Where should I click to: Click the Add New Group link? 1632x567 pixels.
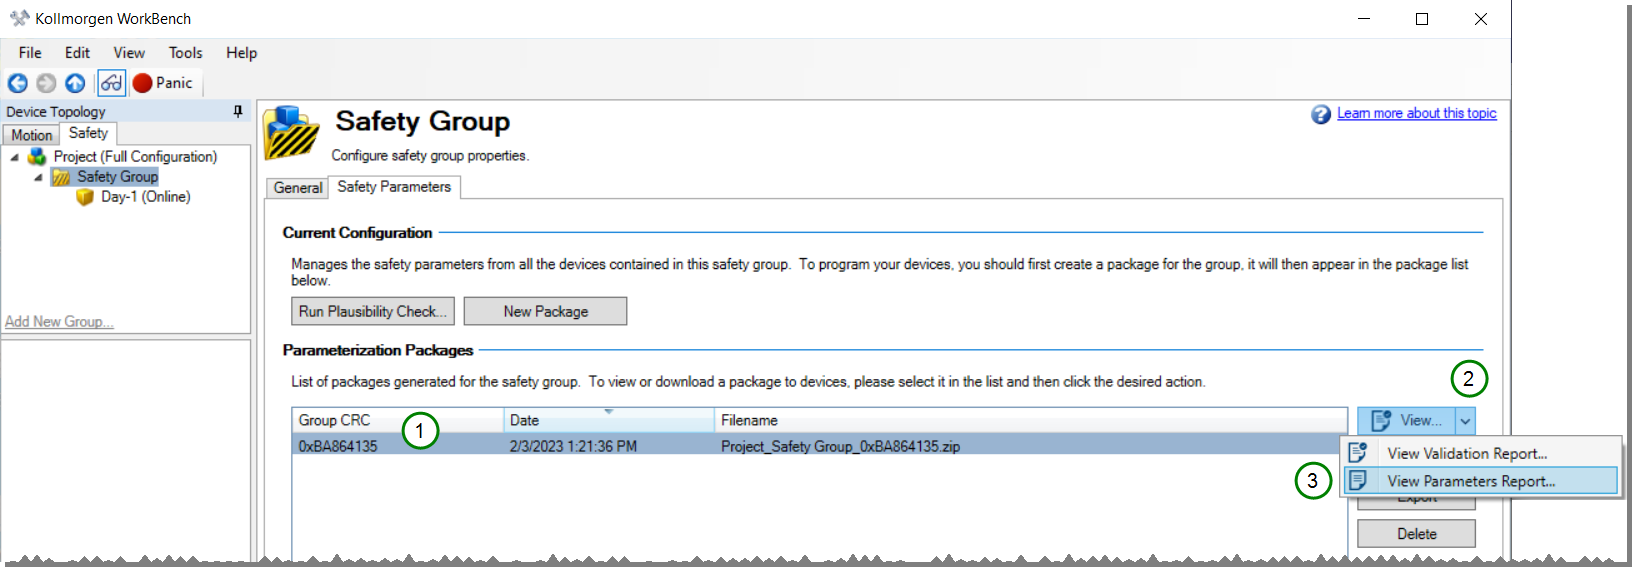coord(59,321)
